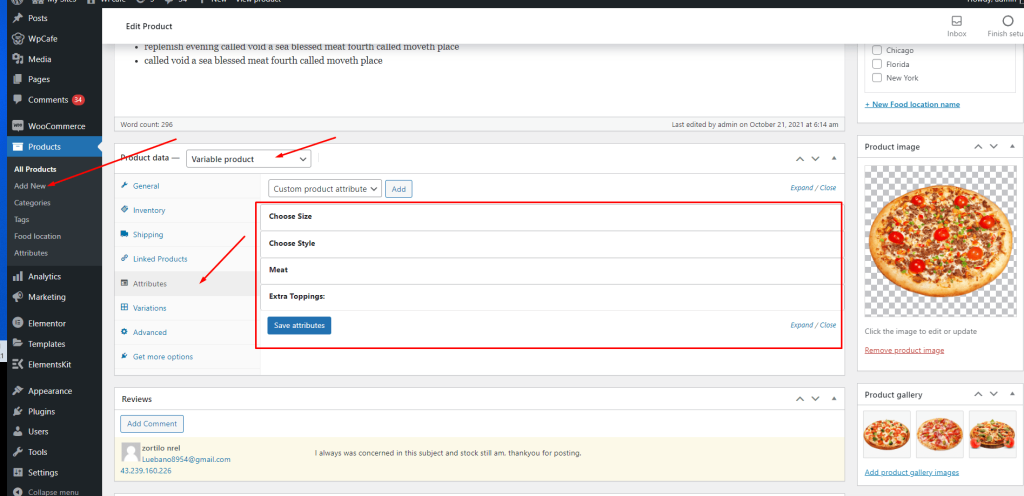Select Add New under Products
This screenshot has width=1024, height=496.
click(x=29, y=186)
